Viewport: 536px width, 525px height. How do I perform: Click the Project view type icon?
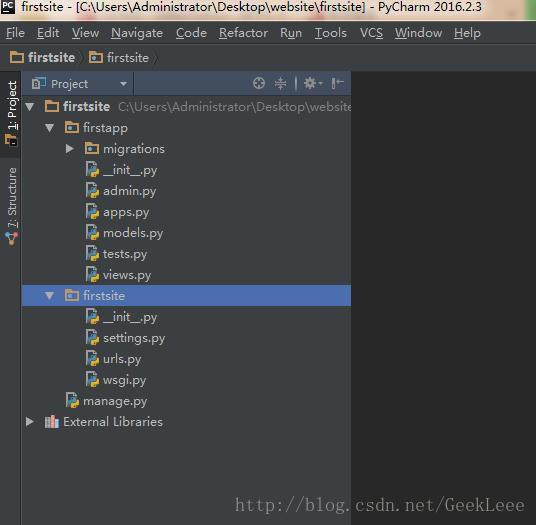[x=38, y=83]
